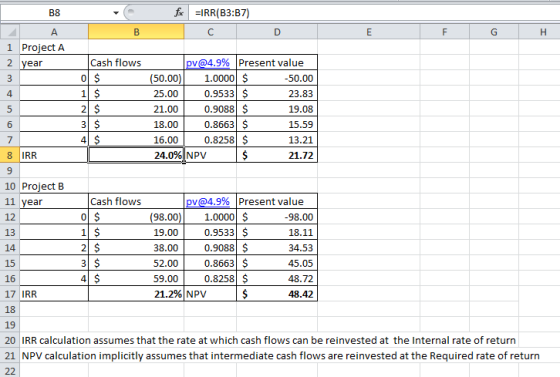Screen dimensions: 560x377
Task: Click the 21.00 cash flow cell
Action: pyautogui.click(x=136, y=109)
